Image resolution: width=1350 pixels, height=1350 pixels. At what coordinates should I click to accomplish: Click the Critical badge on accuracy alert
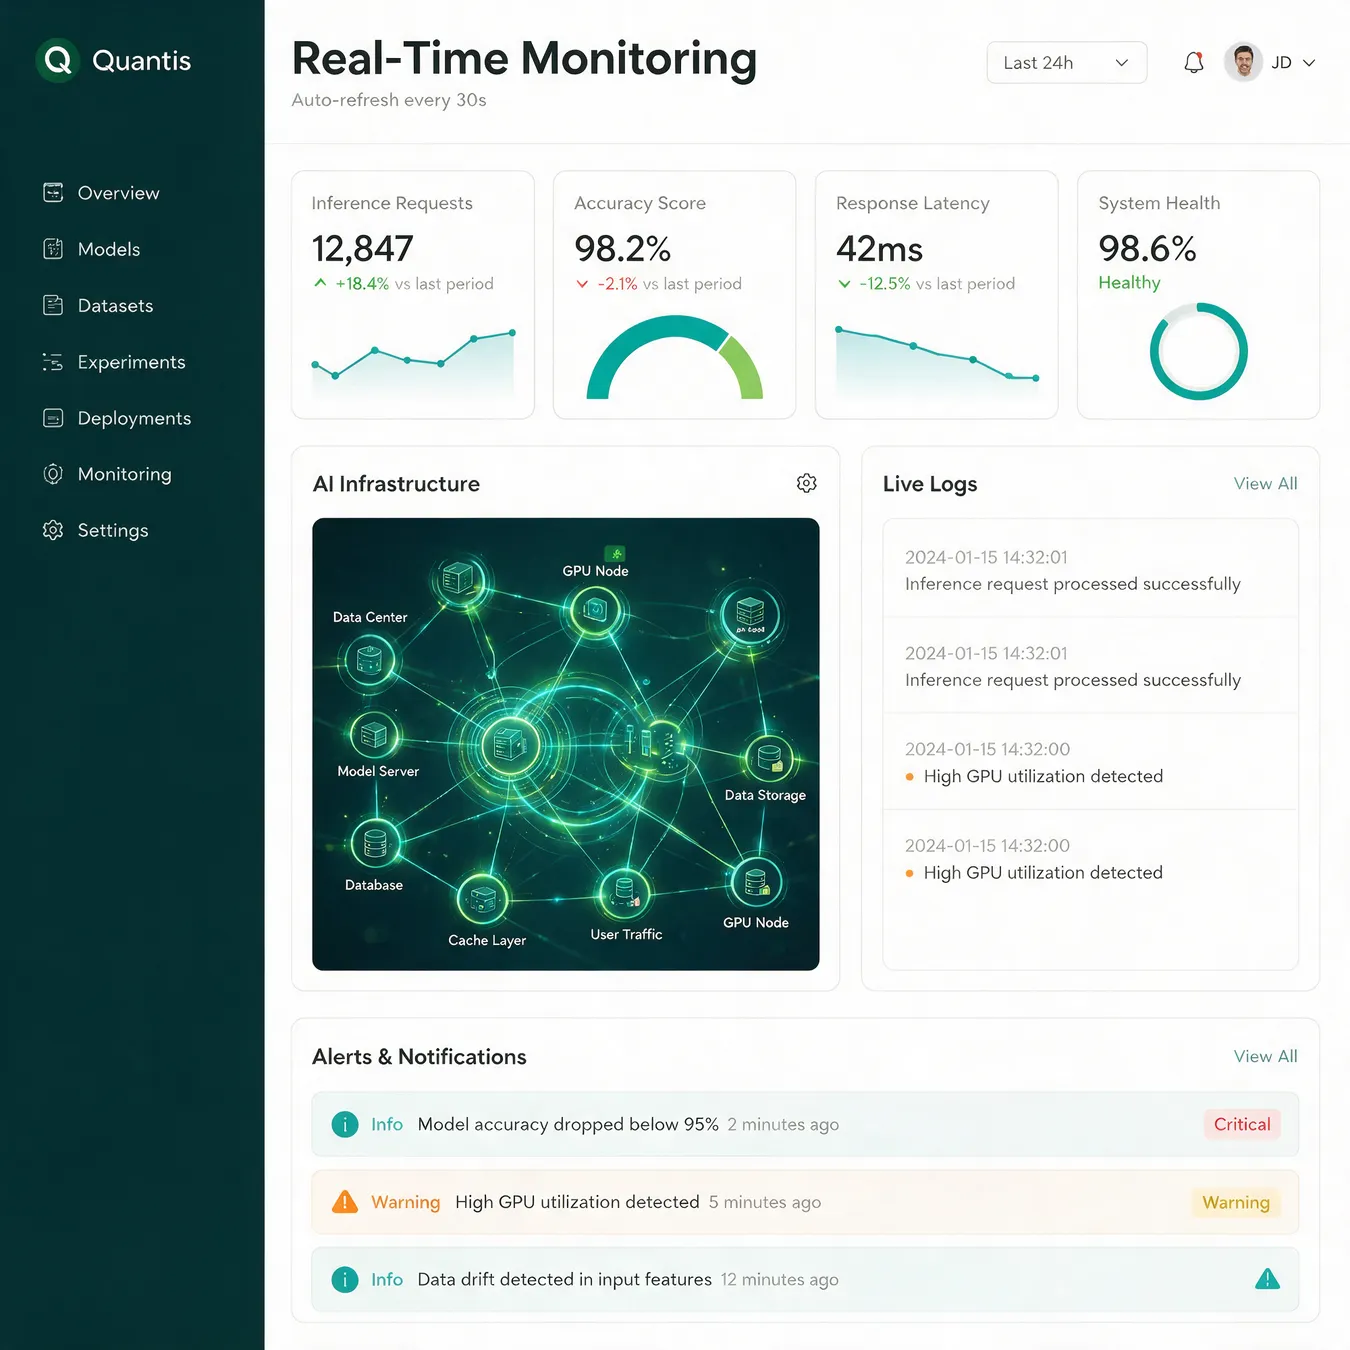point(1242,1124)
